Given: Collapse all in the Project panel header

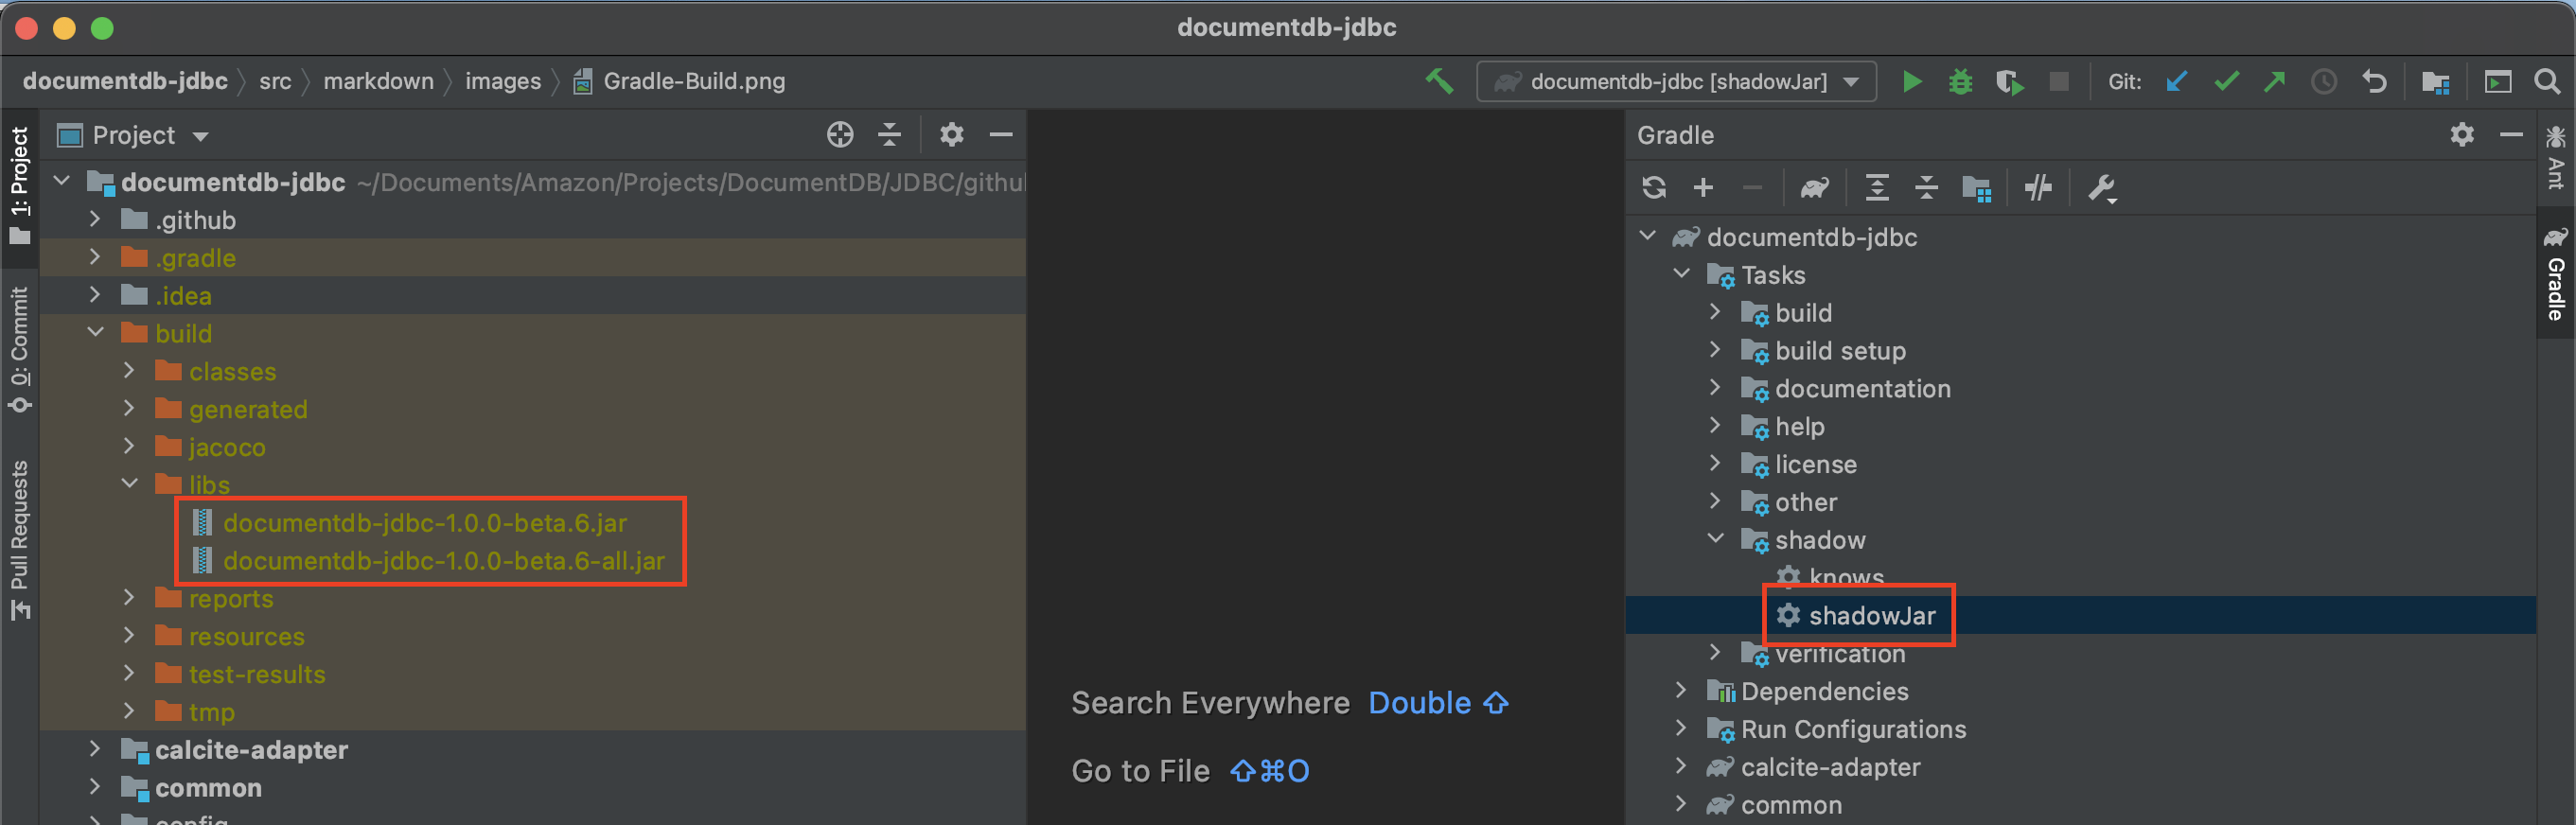Looking at the screenshot, I should pyautogui.click(x=889, y=134).
